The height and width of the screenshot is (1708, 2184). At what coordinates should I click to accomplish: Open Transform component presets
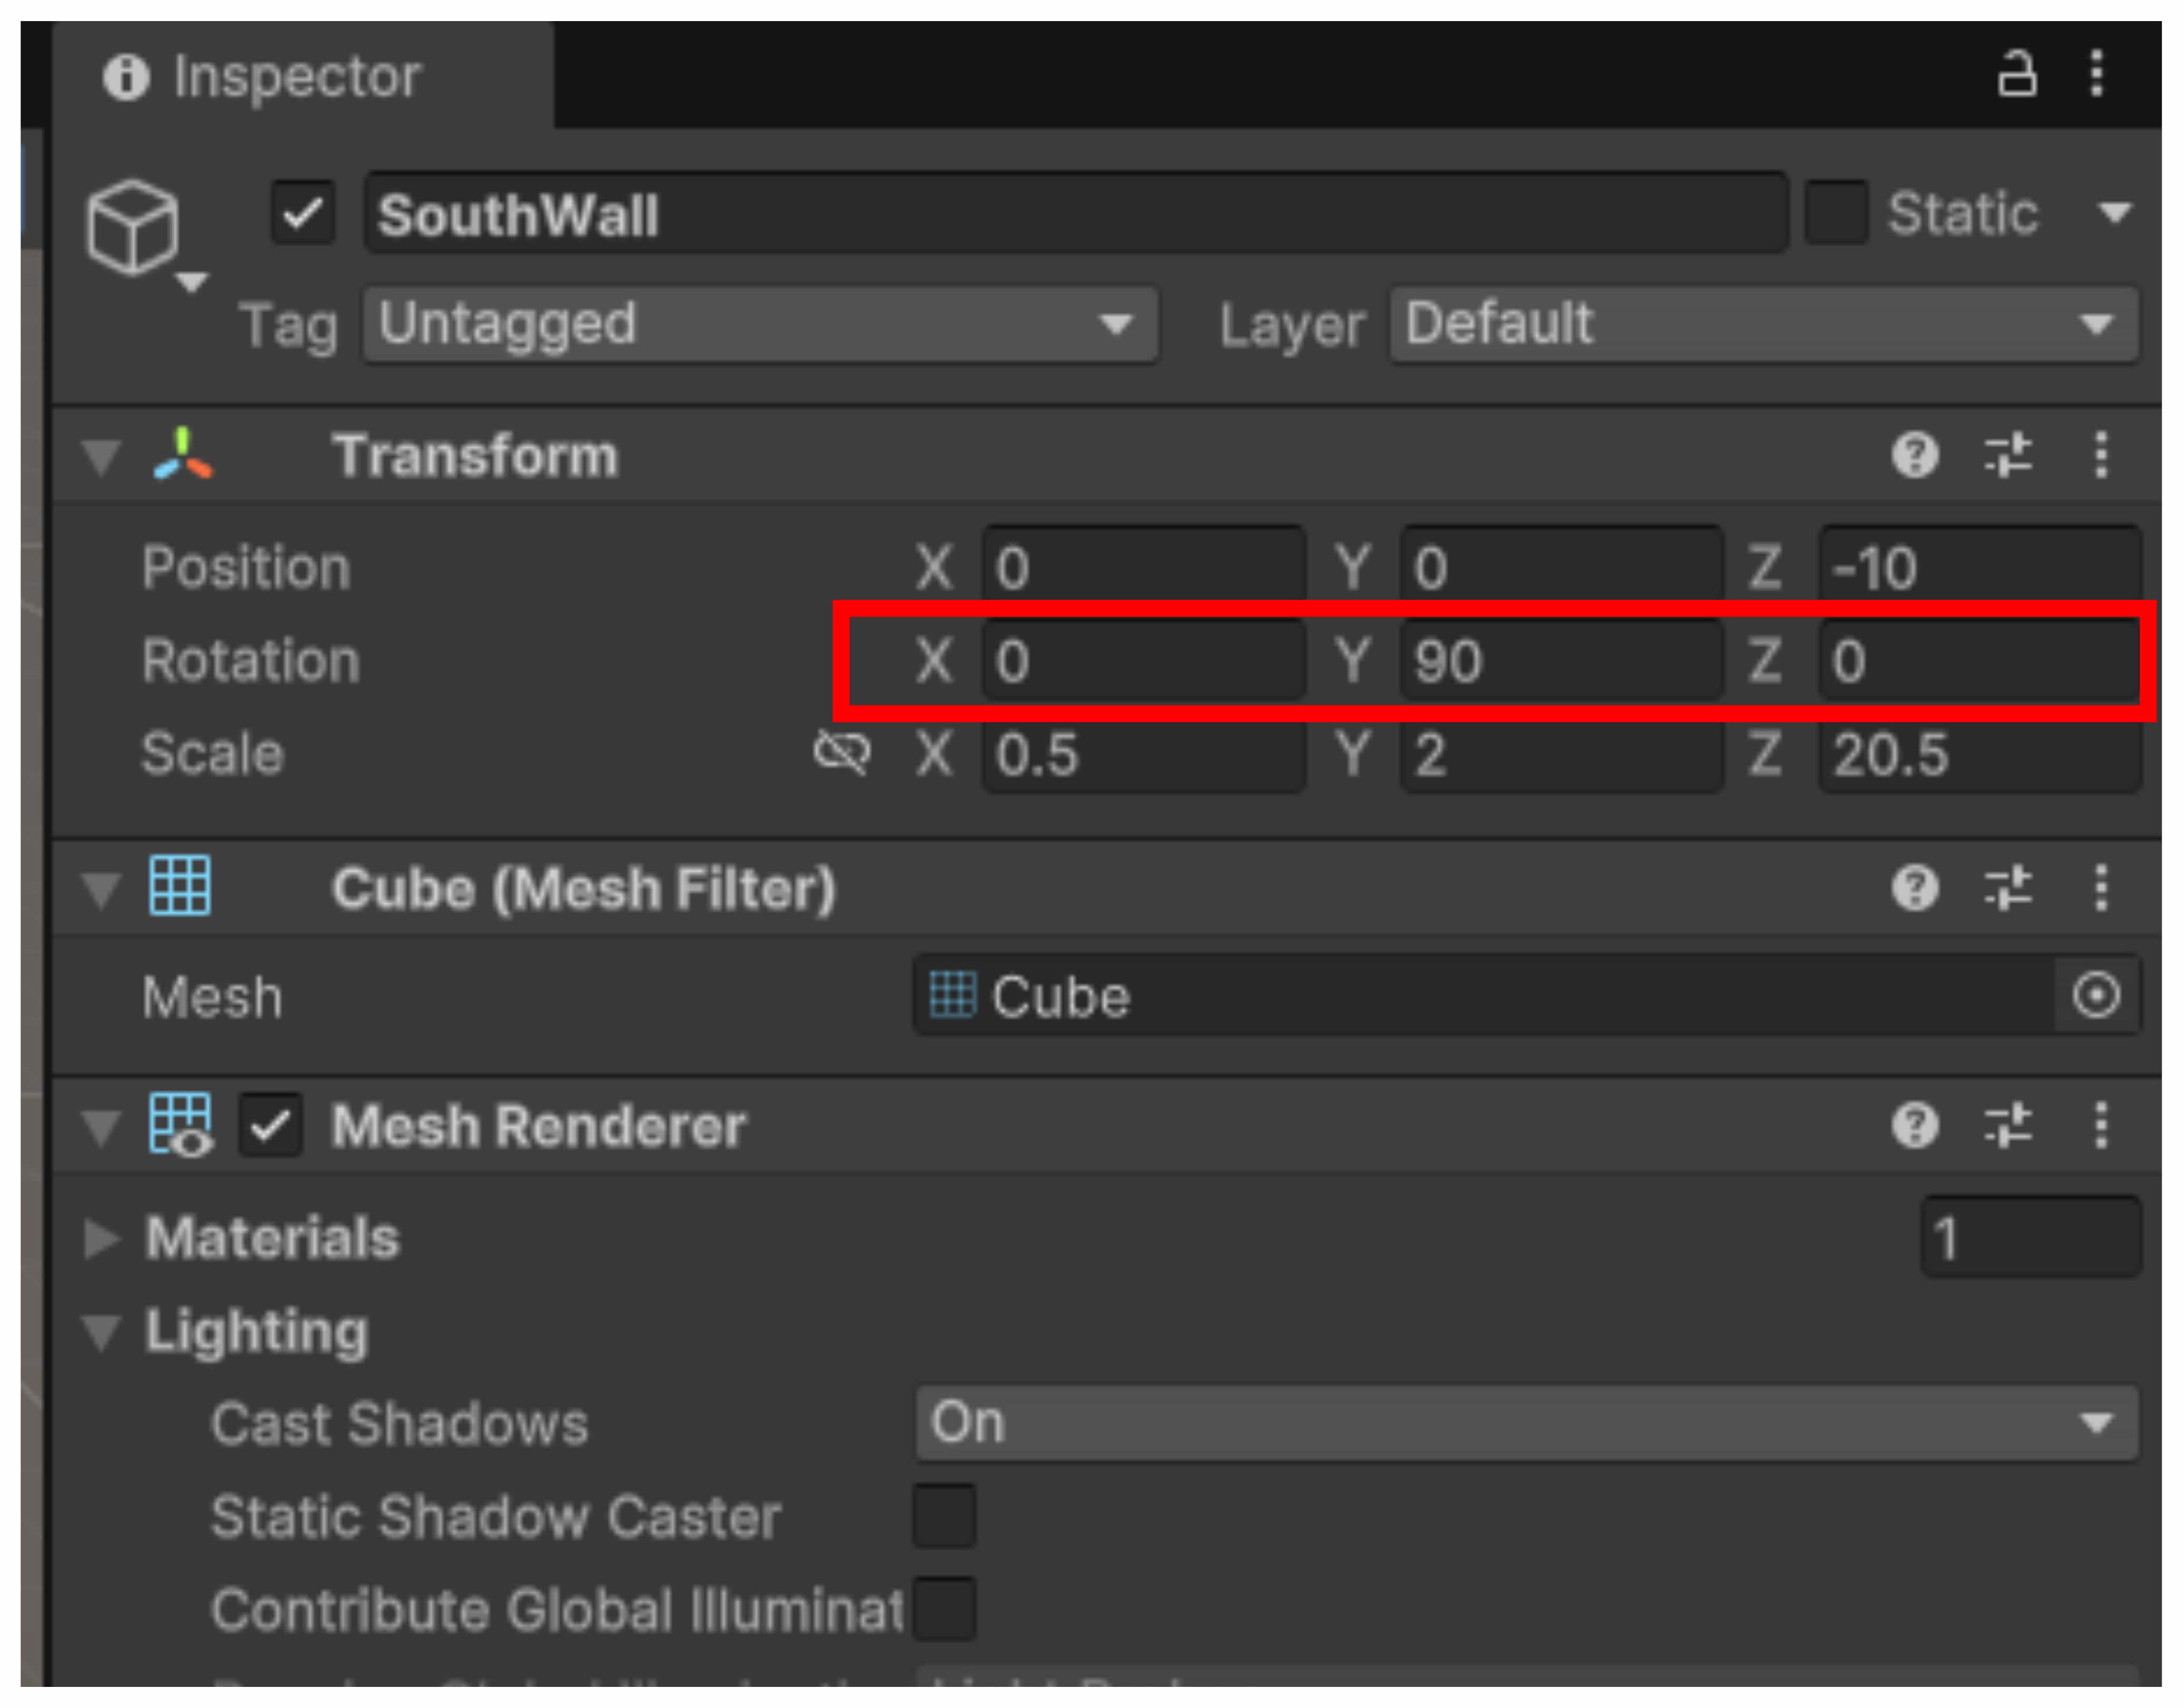coord(2008,456)
